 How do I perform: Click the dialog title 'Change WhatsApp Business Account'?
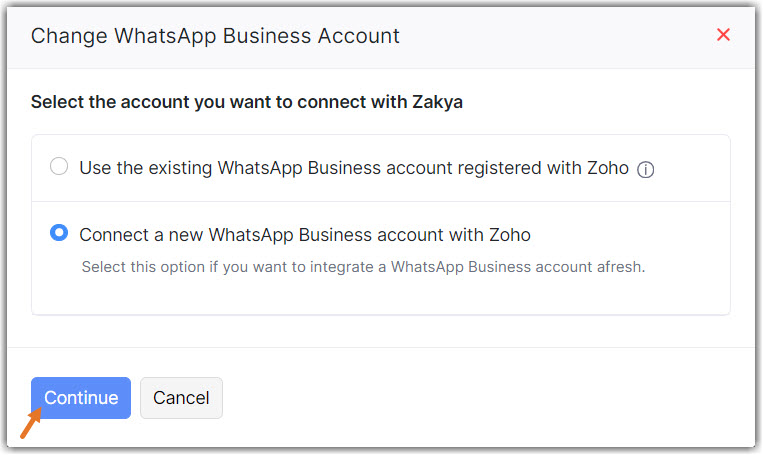tap(215, 36)
